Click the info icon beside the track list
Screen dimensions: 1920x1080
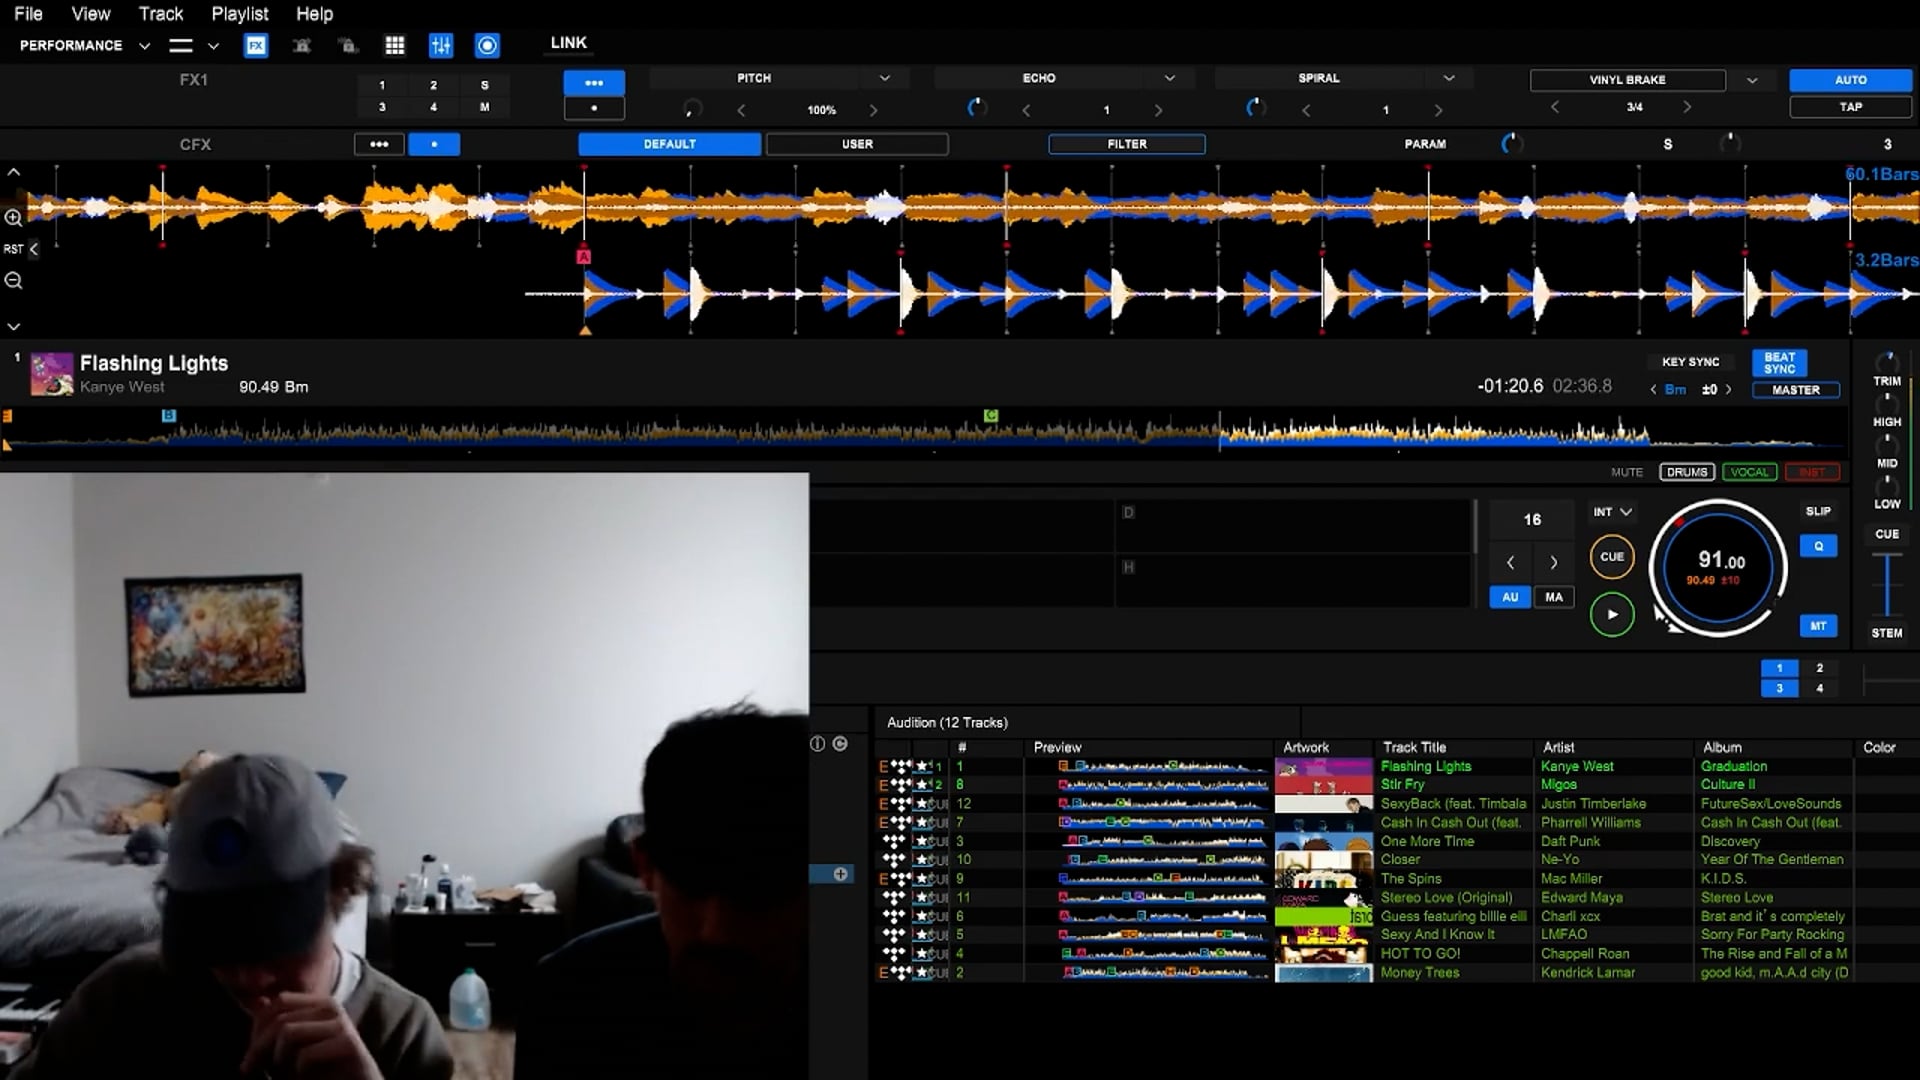click(x=817, y=744)
